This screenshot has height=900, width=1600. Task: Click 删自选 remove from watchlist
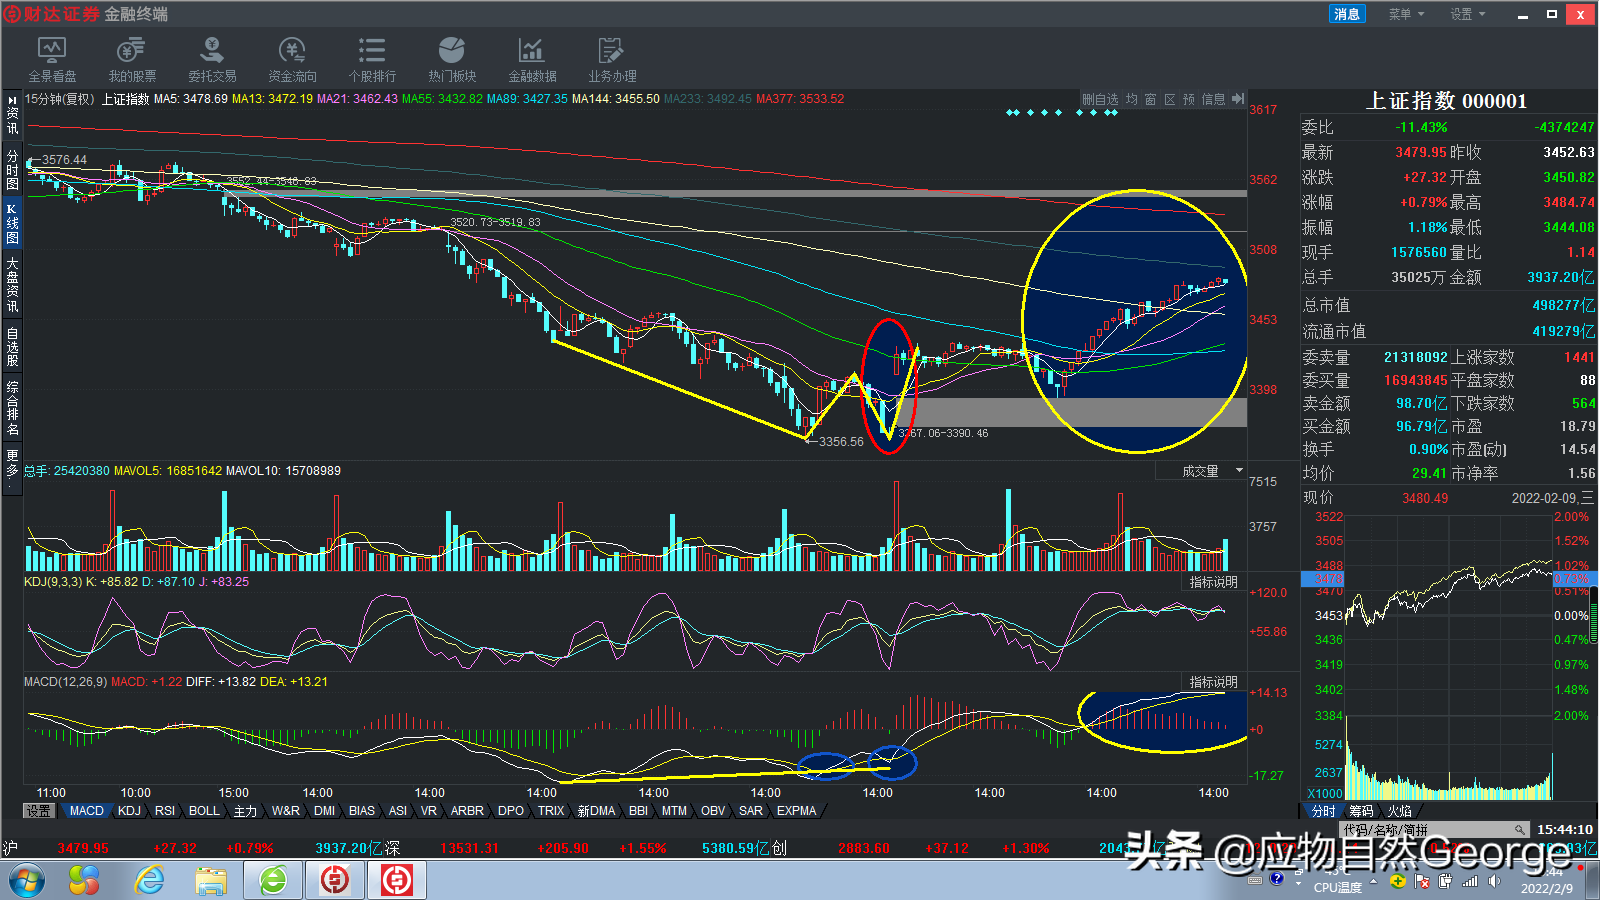pos(1100,99)
